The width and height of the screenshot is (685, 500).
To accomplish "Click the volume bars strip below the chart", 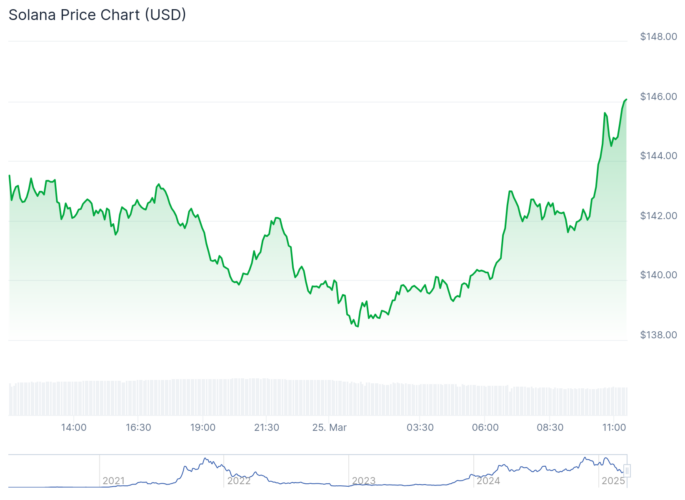I will (318, 397).
